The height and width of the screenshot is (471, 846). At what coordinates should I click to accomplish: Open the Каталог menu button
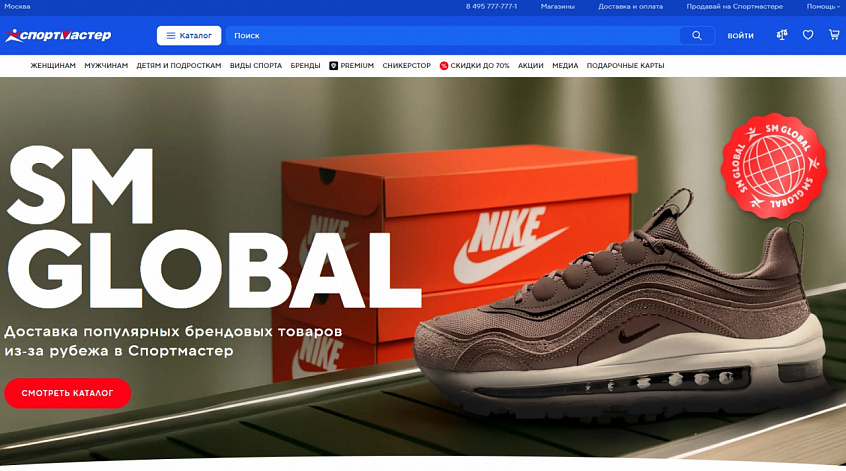189,36
